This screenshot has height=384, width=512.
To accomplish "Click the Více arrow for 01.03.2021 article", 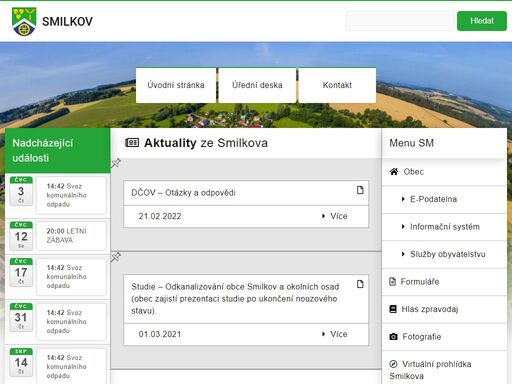I will pos(323,334).
